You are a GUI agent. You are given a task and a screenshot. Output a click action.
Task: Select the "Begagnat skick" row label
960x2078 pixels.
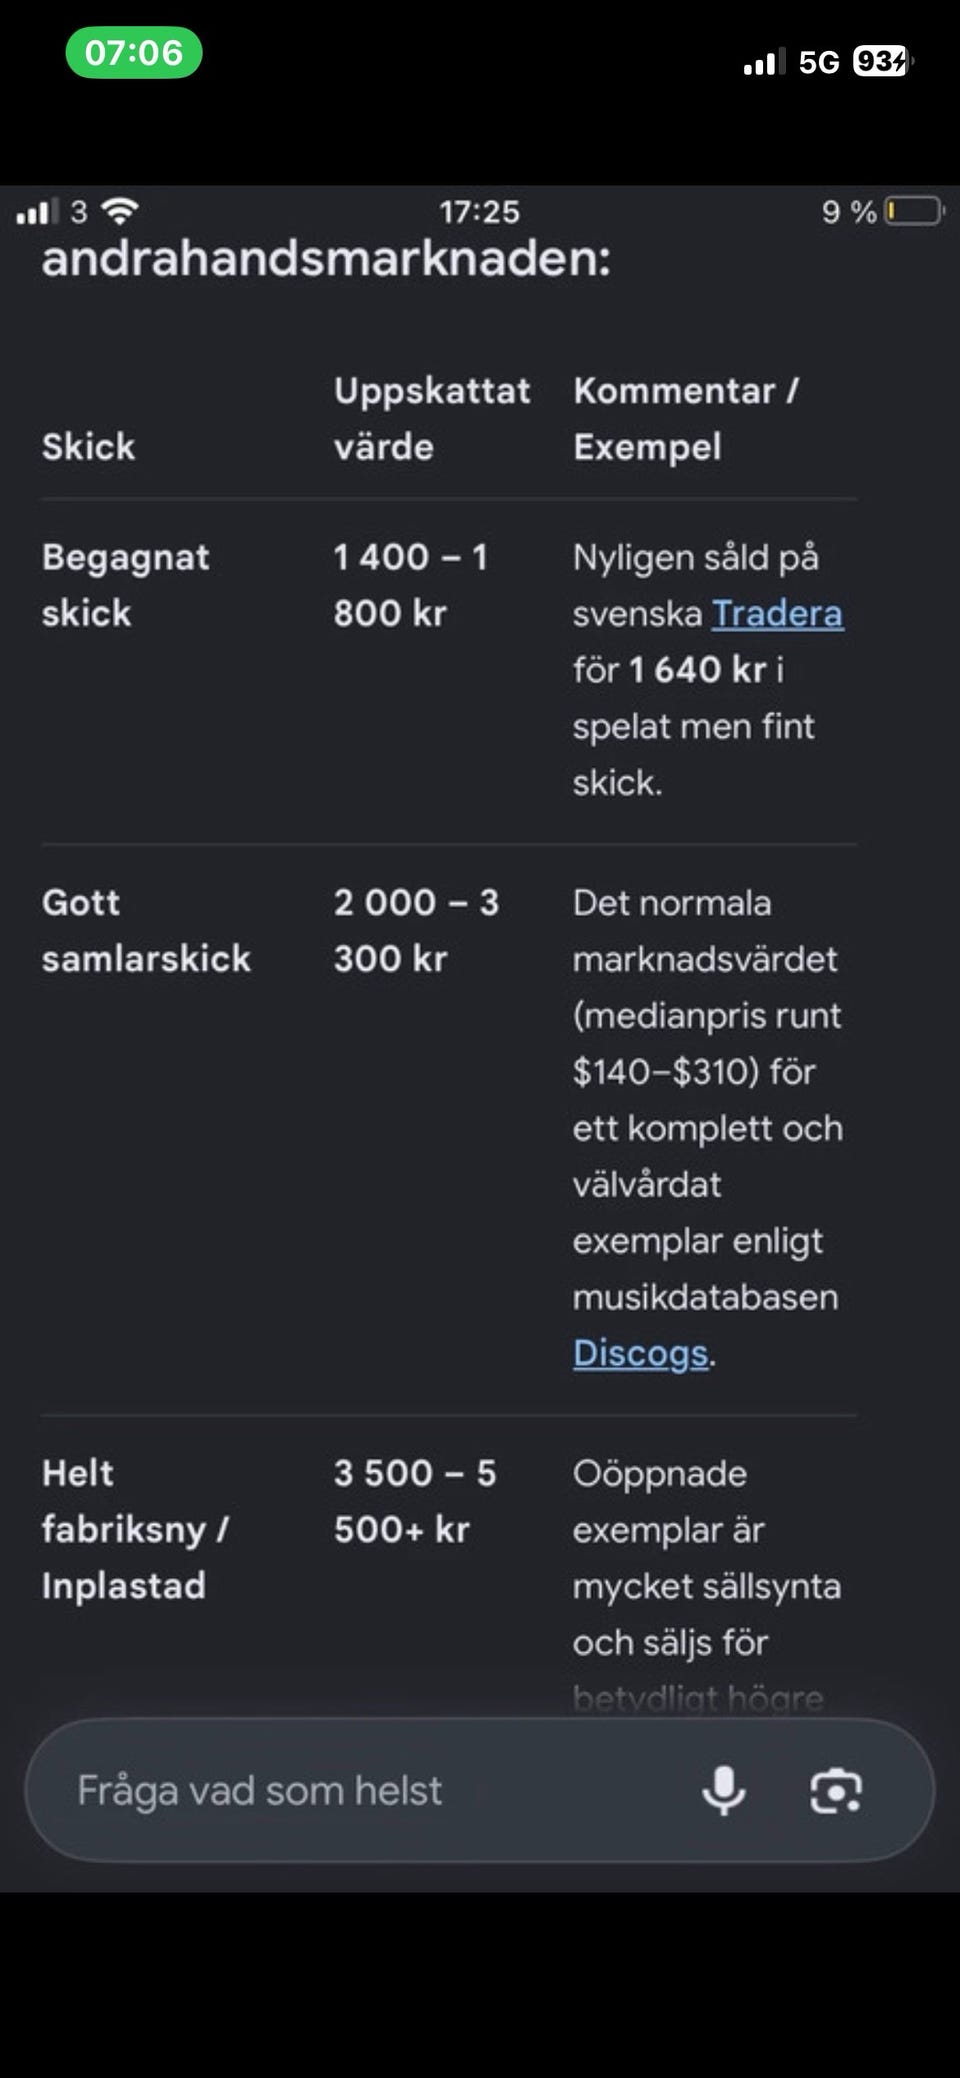126,585
